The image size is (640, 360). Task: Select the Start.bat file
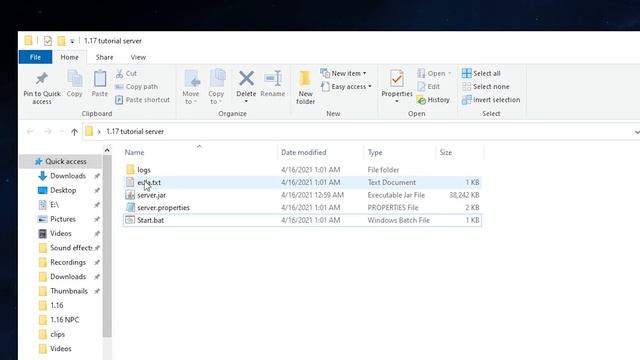[302, 220]
